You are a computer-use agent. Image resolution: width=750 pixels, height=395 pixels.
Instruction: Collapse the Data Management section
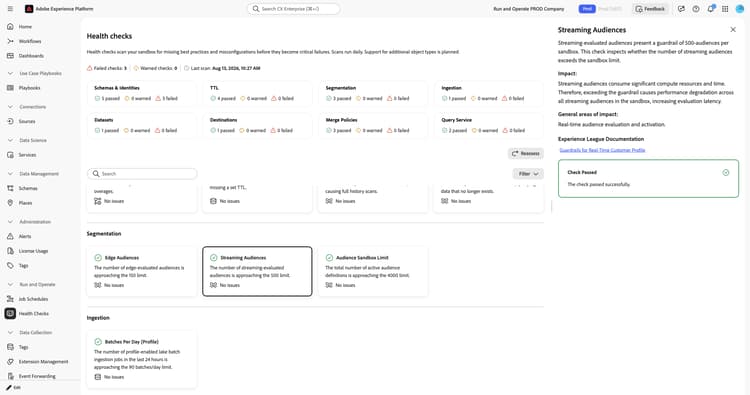pyautogui.click(x=10, y=174)
